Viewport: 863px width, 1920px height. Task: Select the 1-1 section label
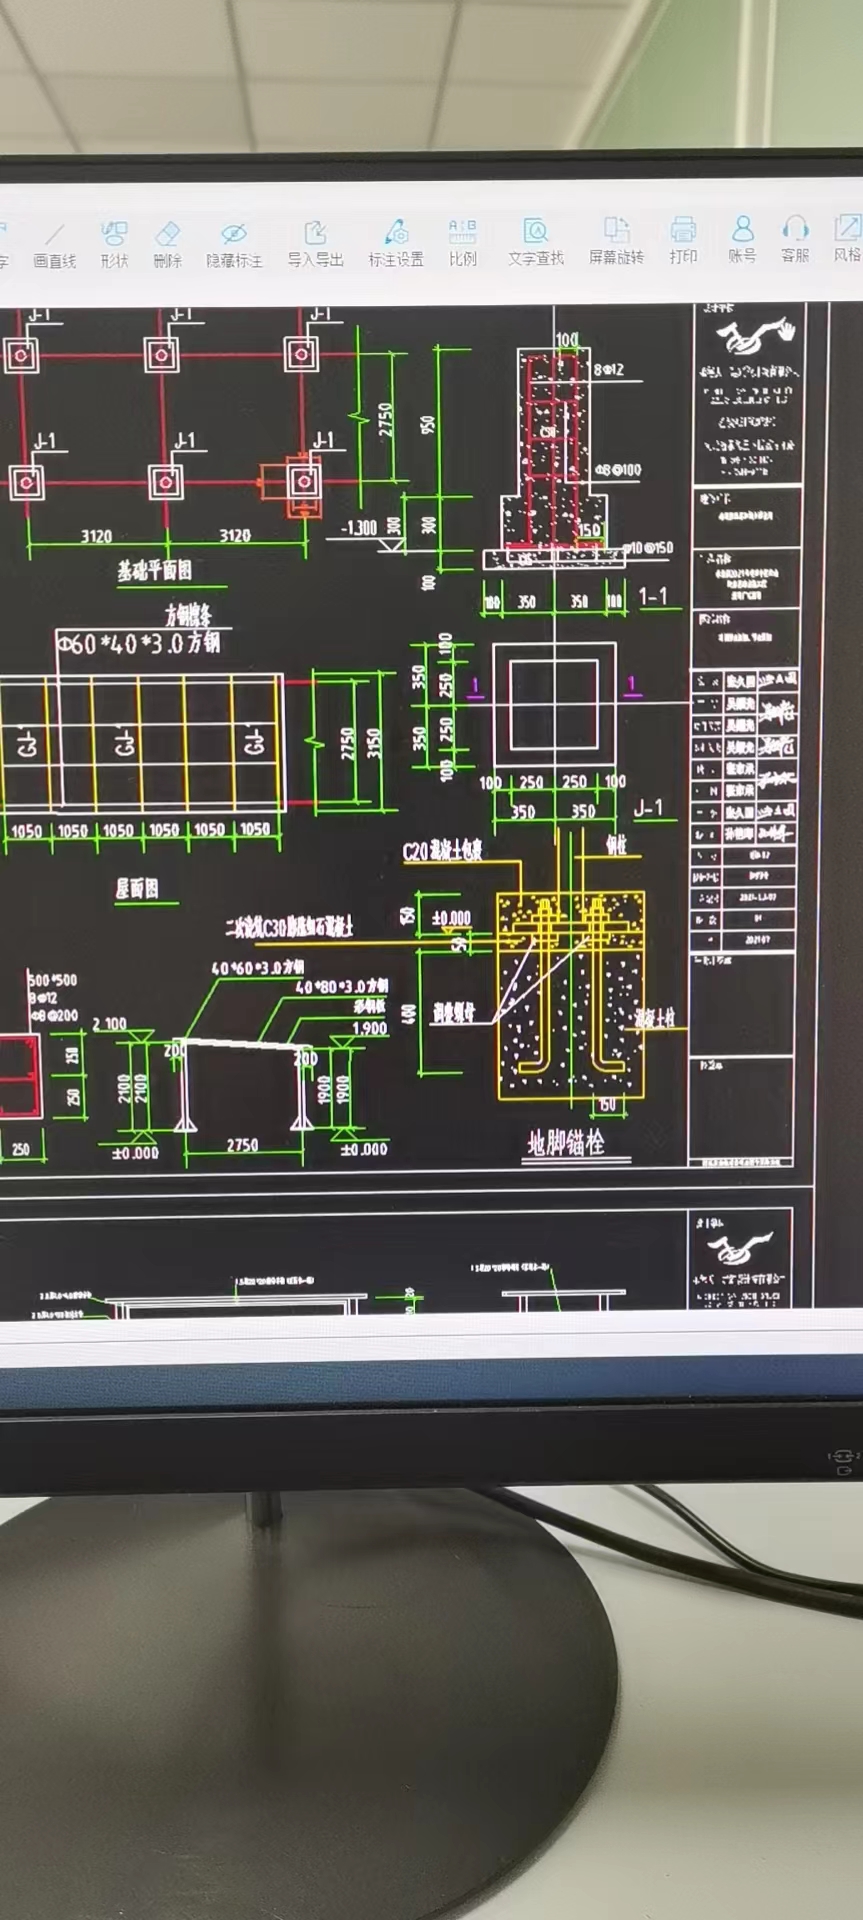click(x=653, y=597)
